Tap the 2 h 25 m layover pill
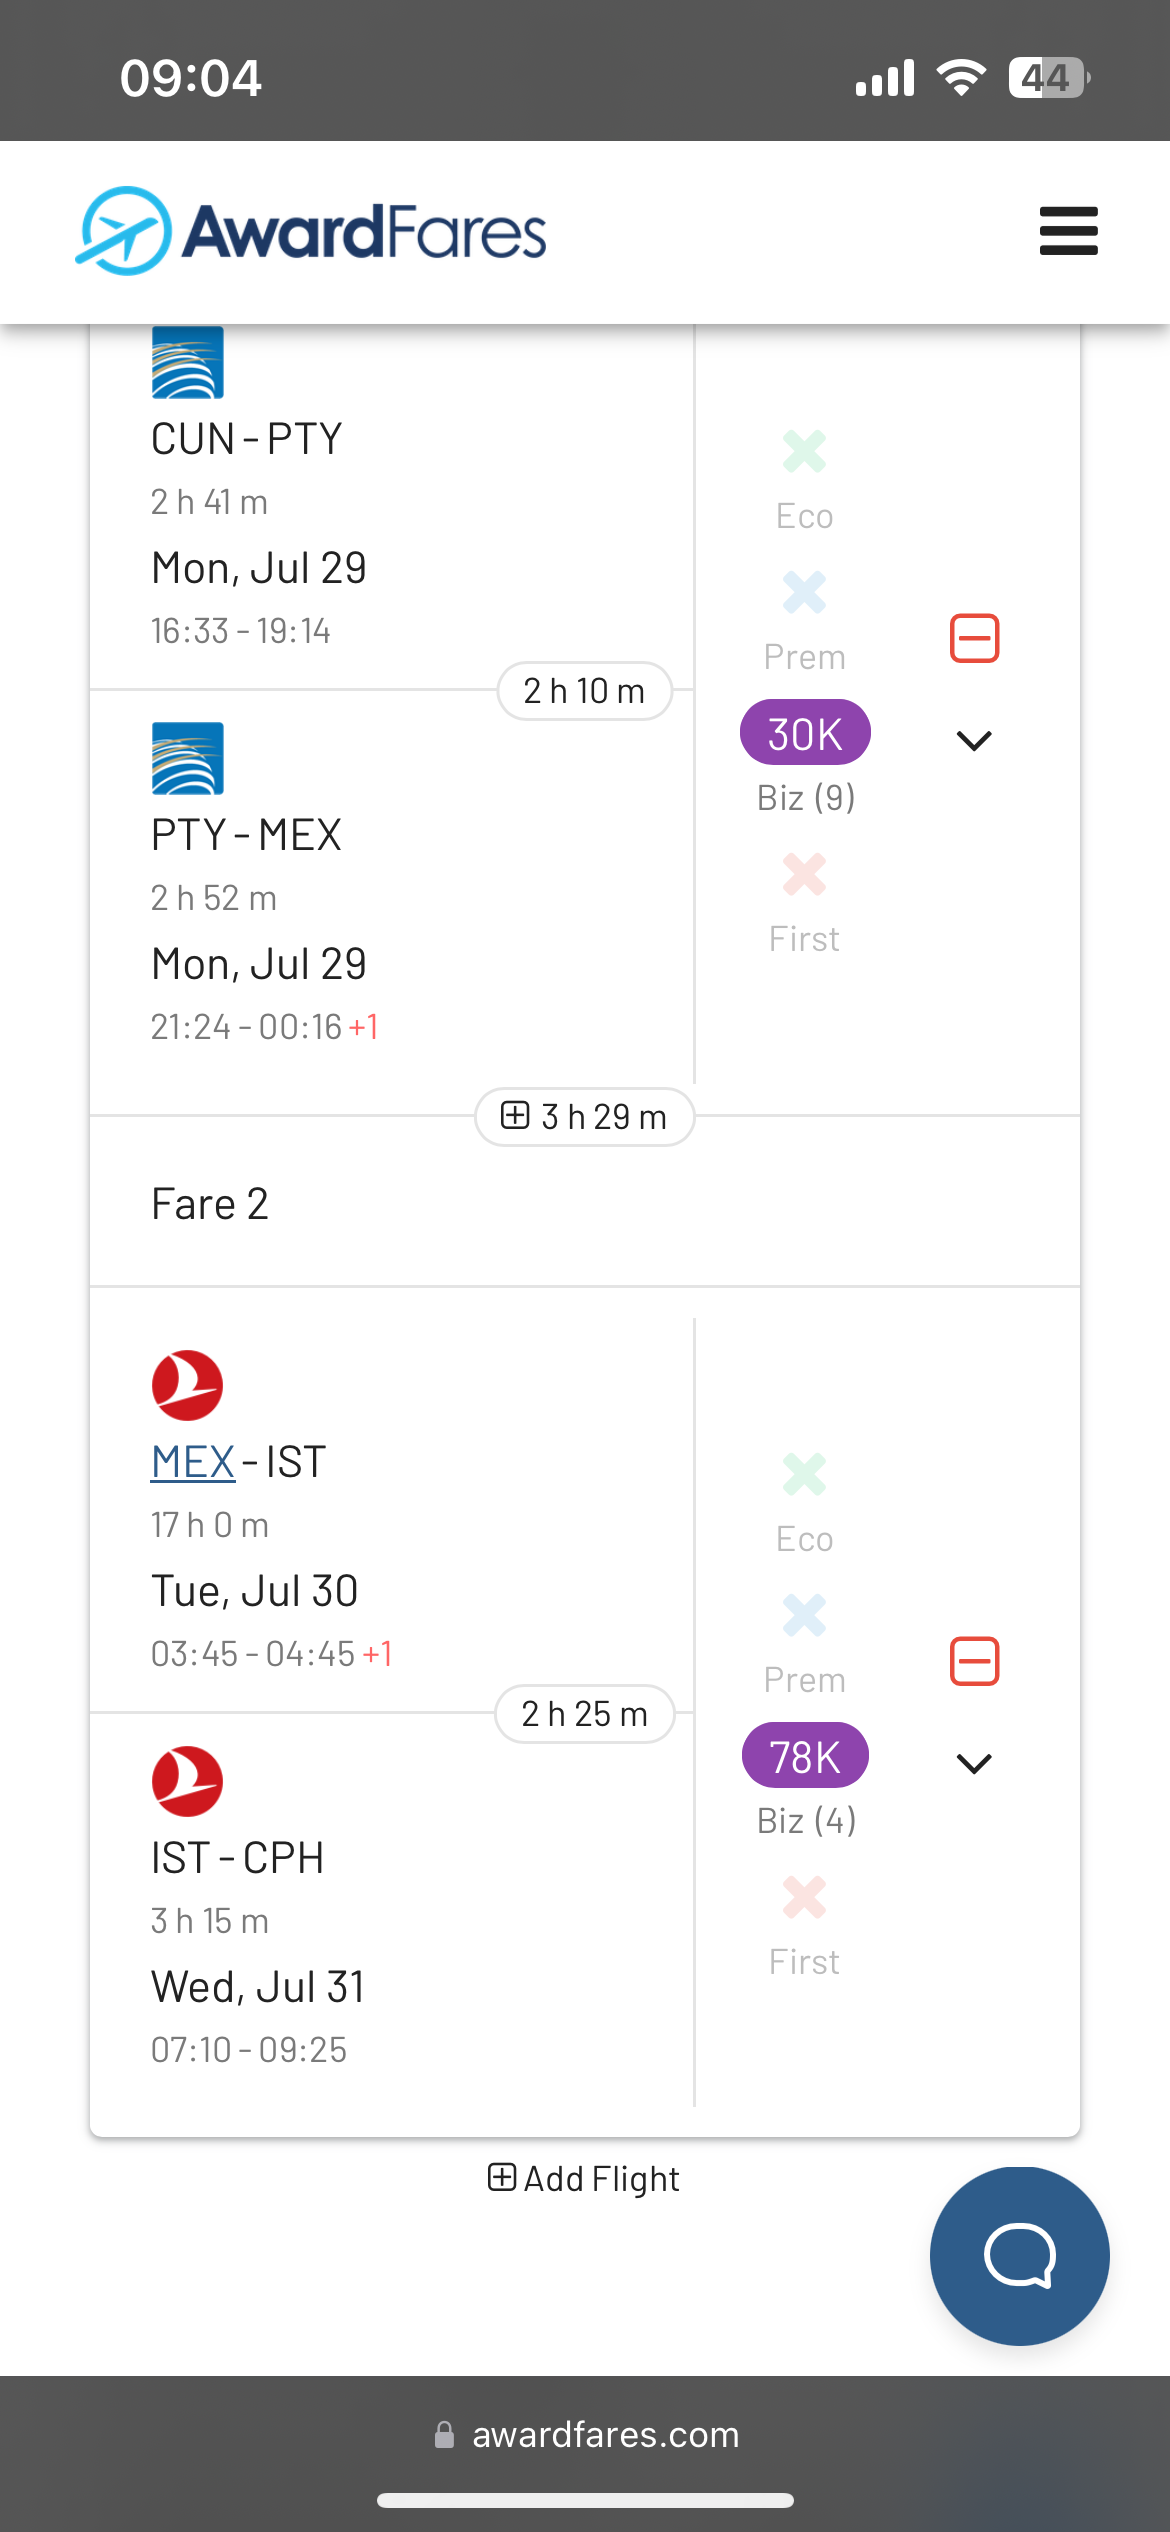The image size is (1170, 2532). pyautogui.click(x=584, y=1714)
